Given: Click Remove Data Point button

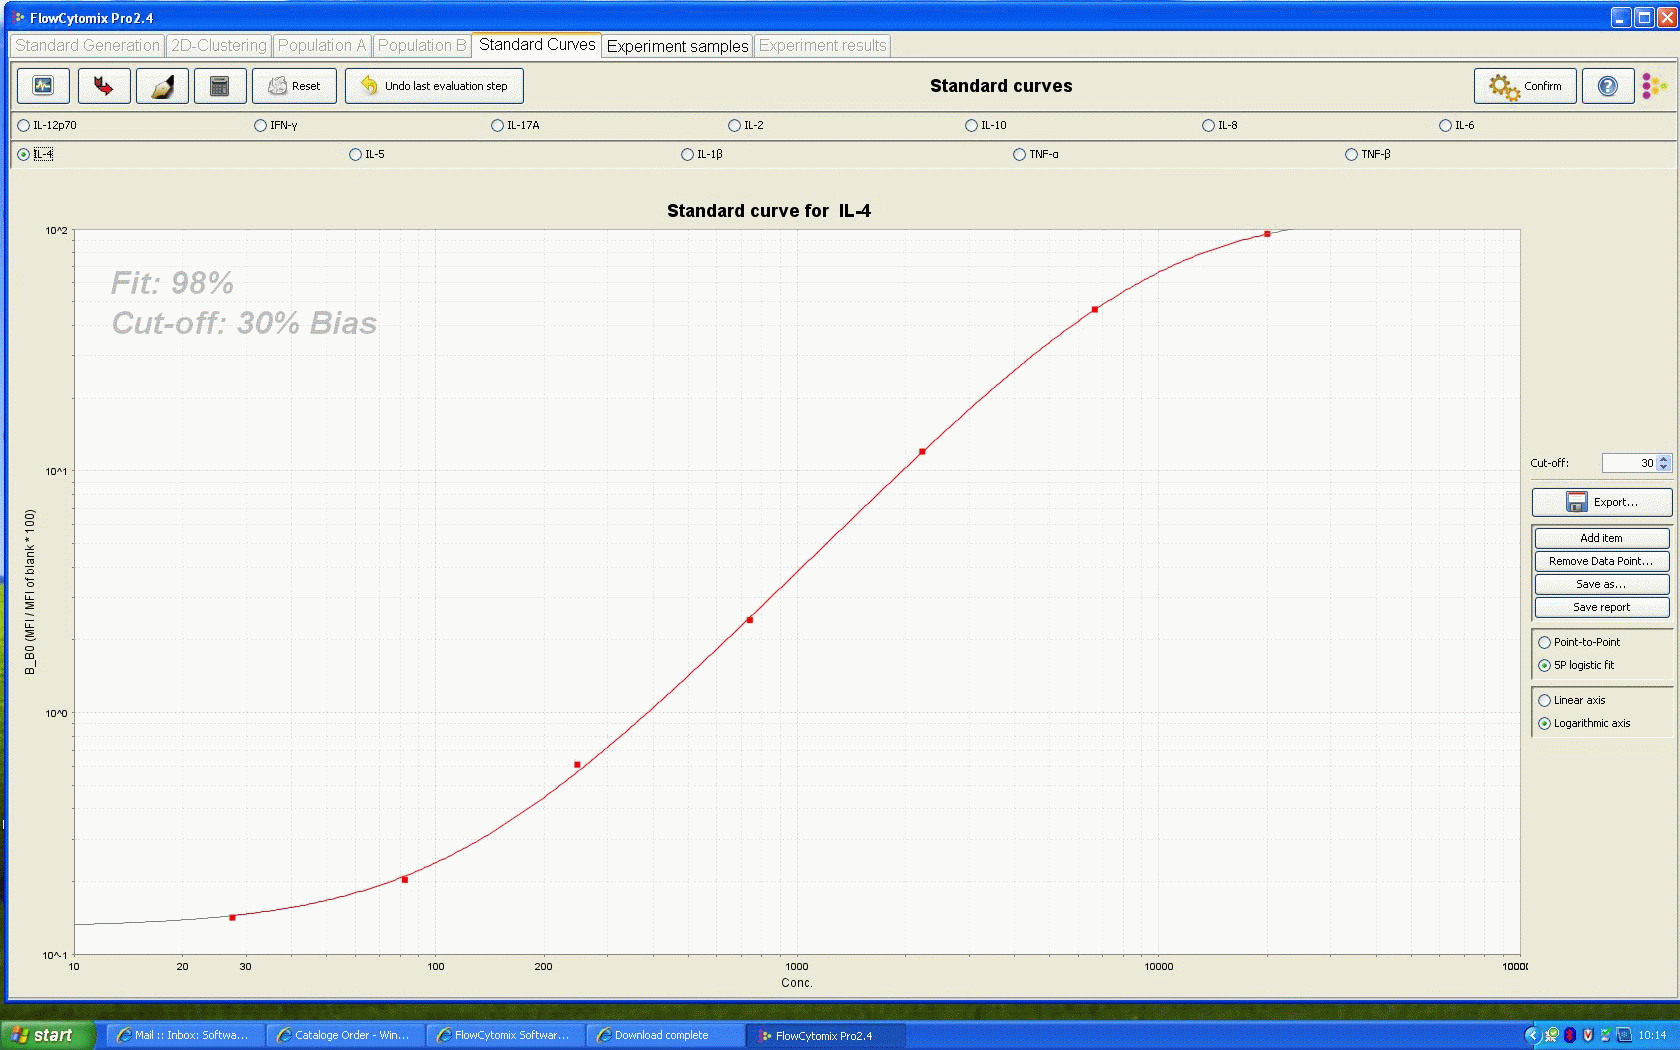Looking at the screenshot, I should (1602, 561).
